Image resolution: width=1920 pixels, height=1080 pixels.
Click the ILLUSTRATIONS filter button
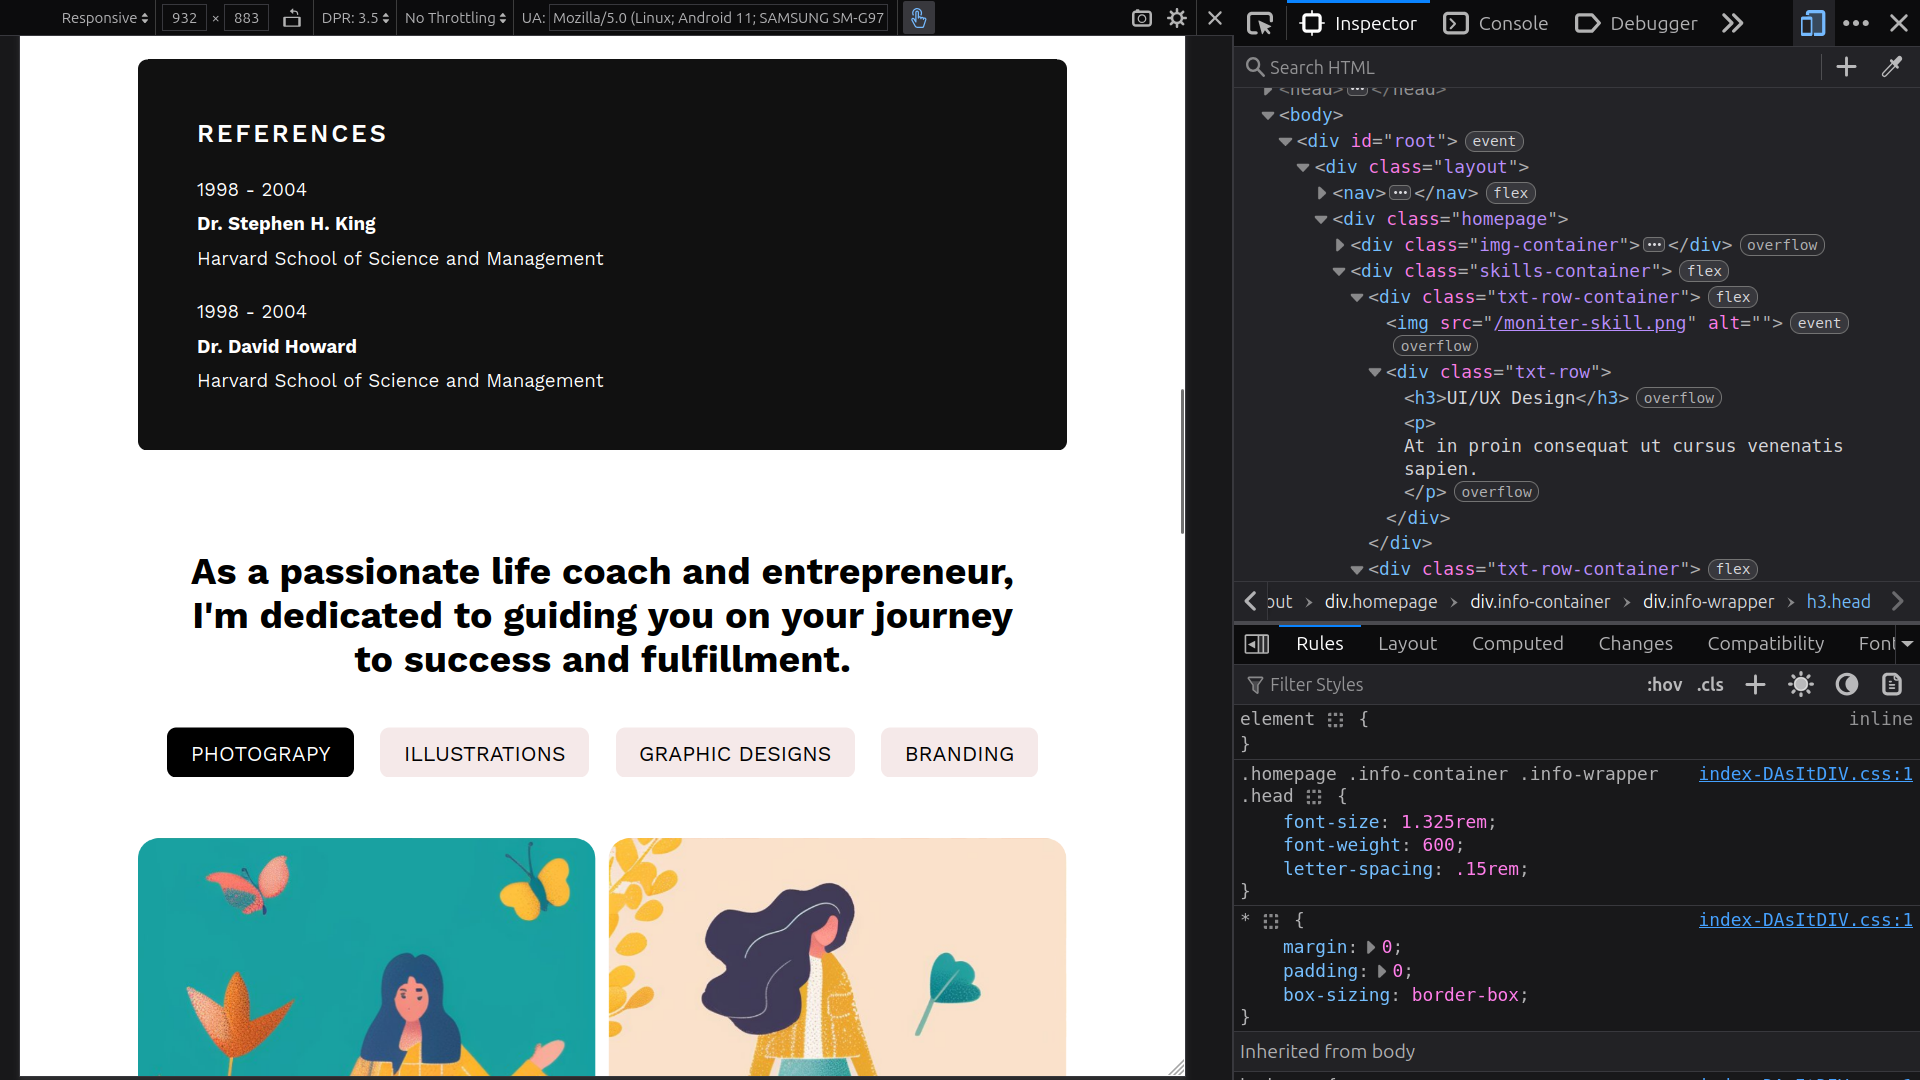click(x=484, y=754)
